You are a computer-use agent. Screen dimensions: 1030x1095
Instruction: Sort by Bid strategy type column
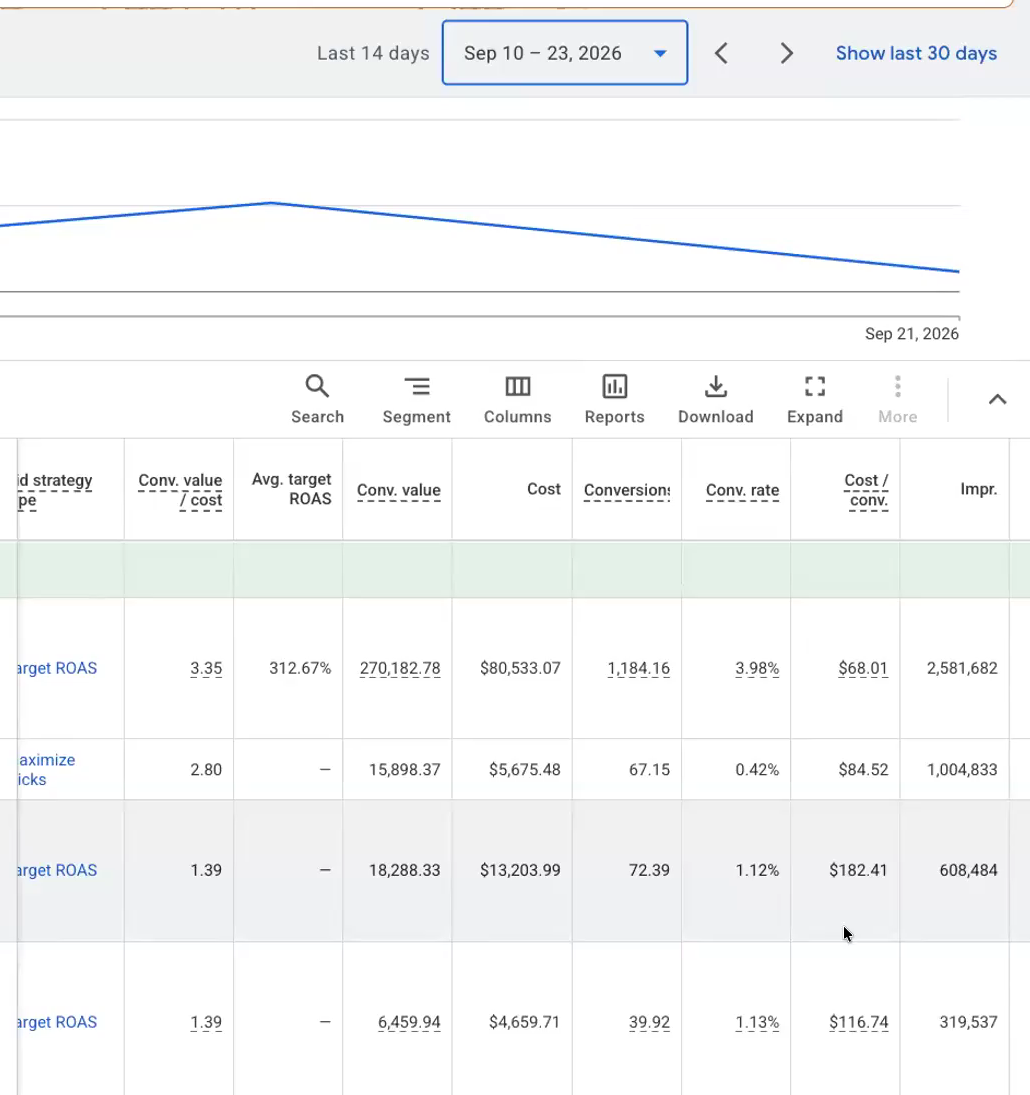(x=55, y=490)
